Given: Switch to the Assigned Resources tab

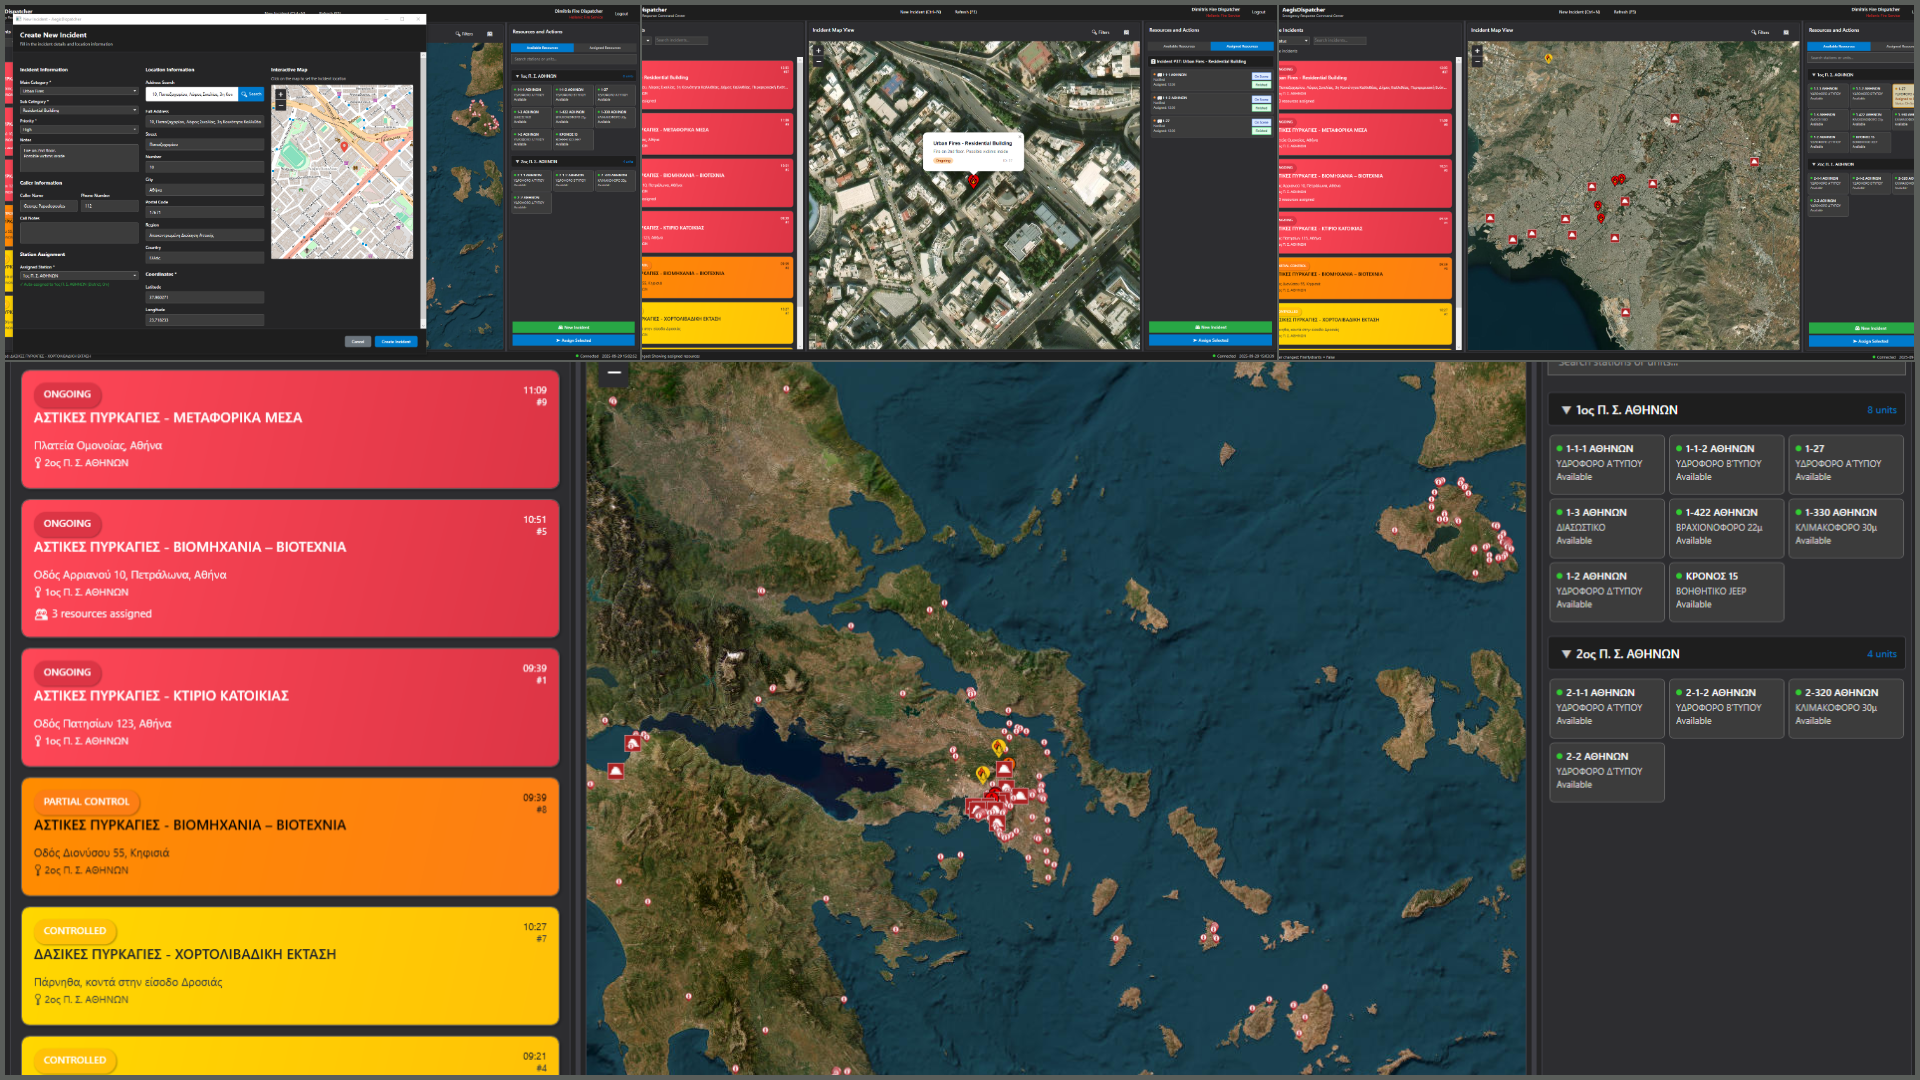Looking at the screenshot, I should tap(604, 47).
